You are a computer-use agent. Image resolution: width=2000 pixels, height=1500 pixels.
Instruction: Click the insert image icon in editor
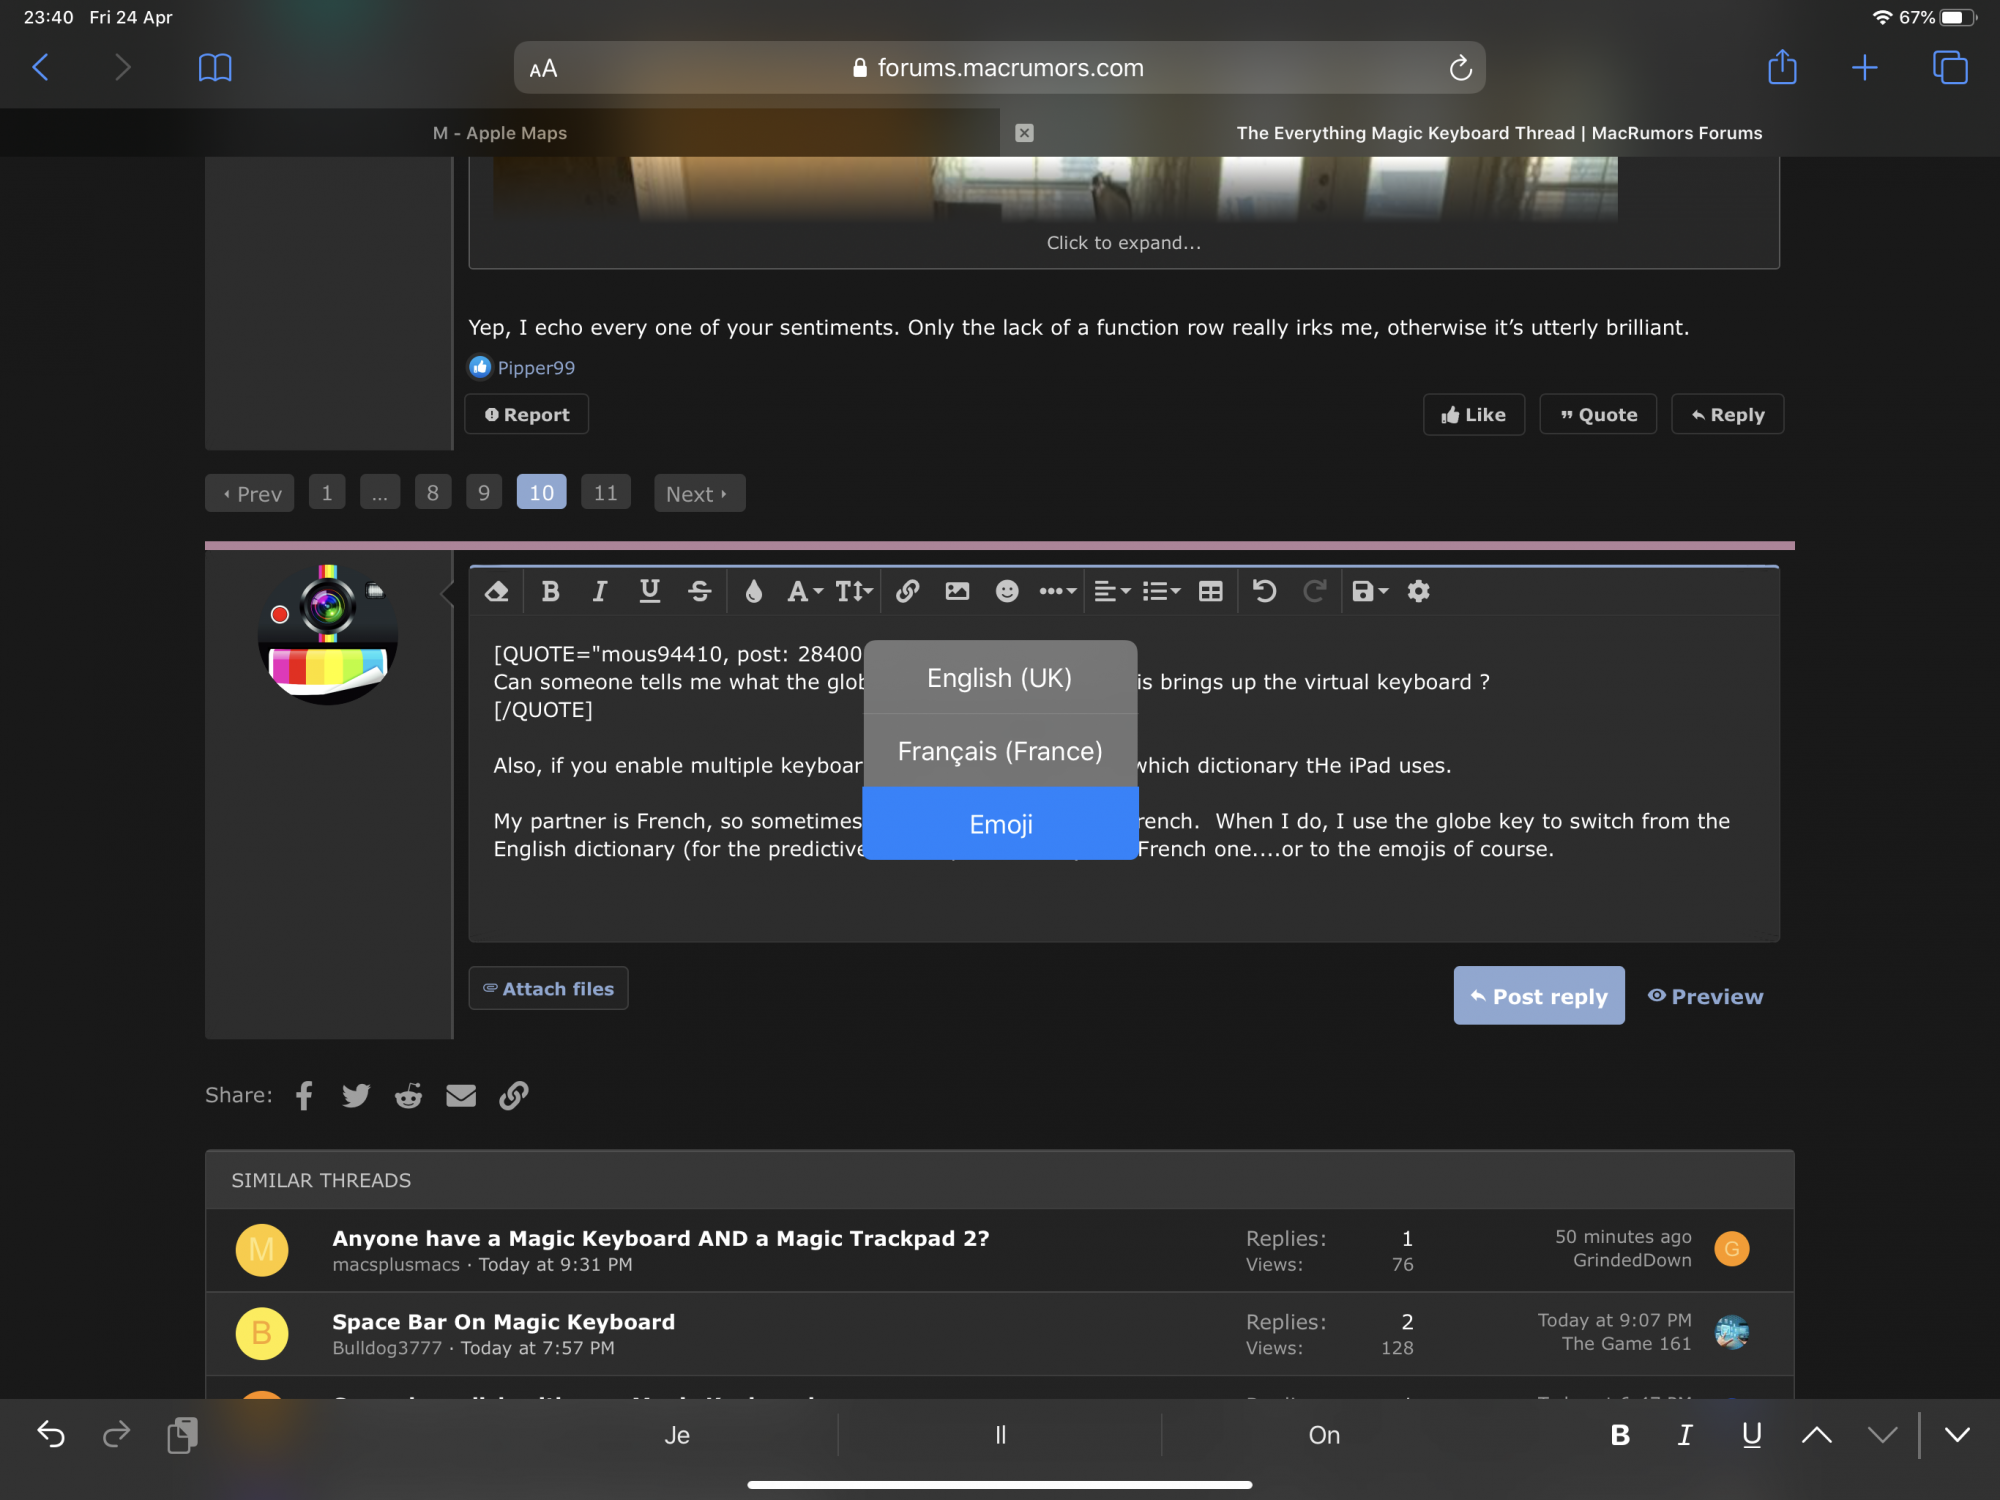coord(957,591)
